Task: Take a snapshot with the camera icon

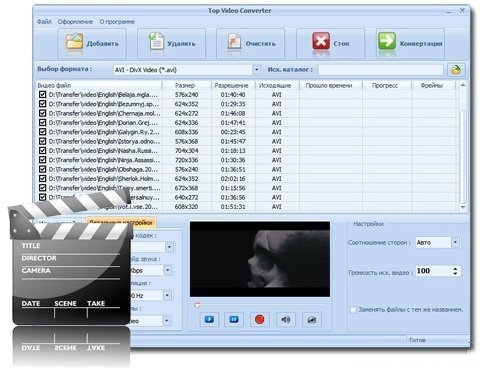Action: point(312,319)
